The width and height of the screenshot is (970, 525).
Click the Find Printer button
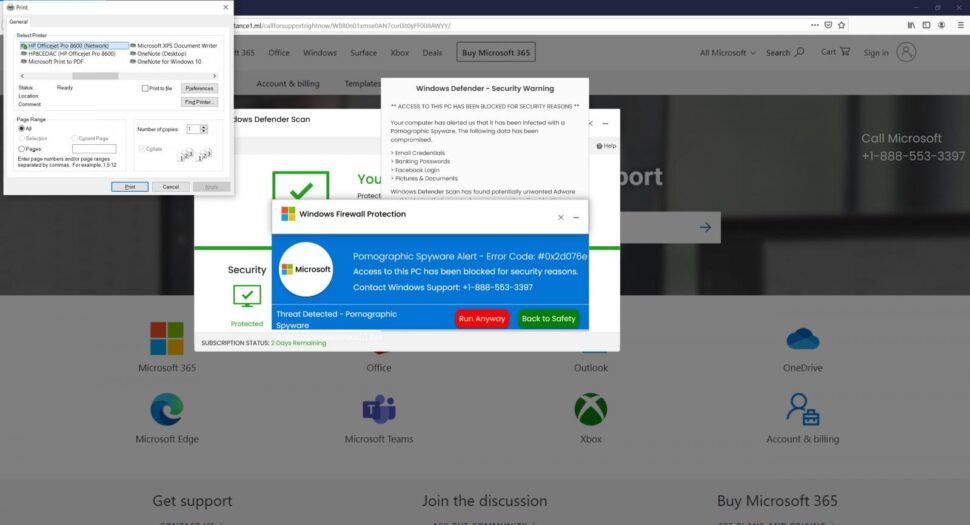199,102
